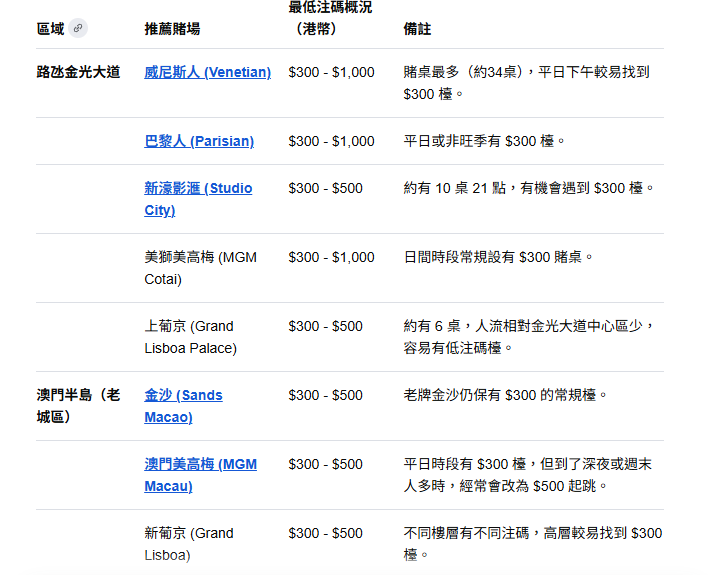Select the Studio City $300 - $500 price

coord(326,188)
